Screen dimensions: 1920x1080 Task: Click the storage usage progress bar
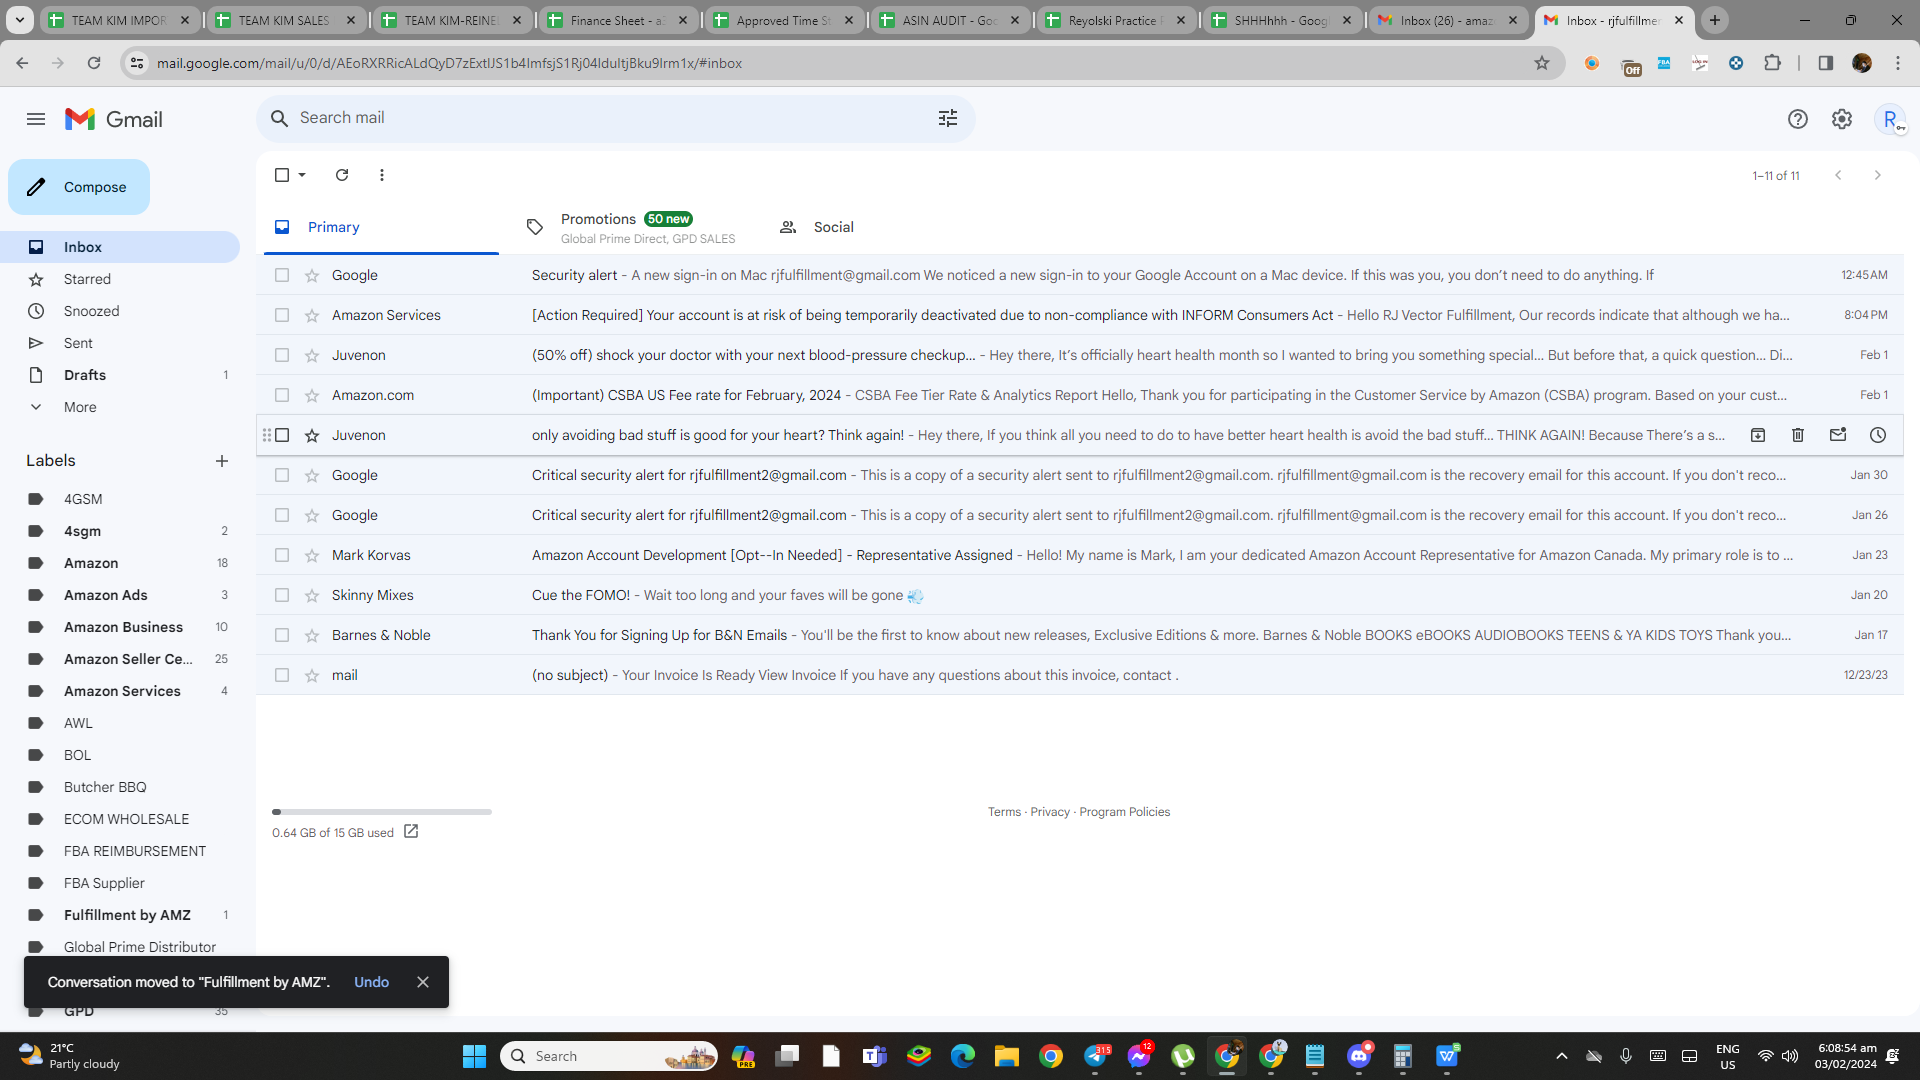[x=382, y=812]
